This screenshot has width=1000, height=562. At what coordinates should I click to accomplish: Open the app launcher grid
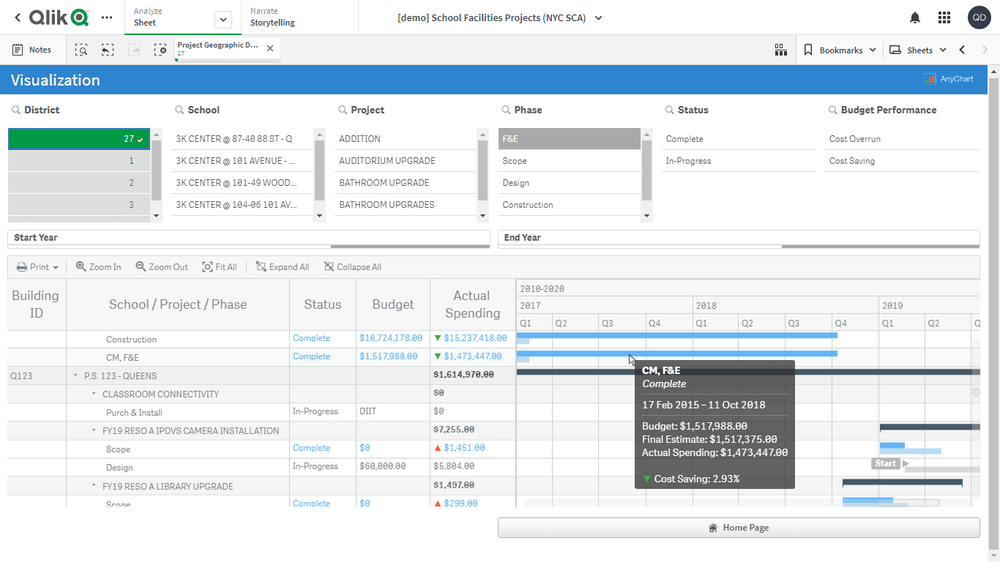click(x=944, y=18)
